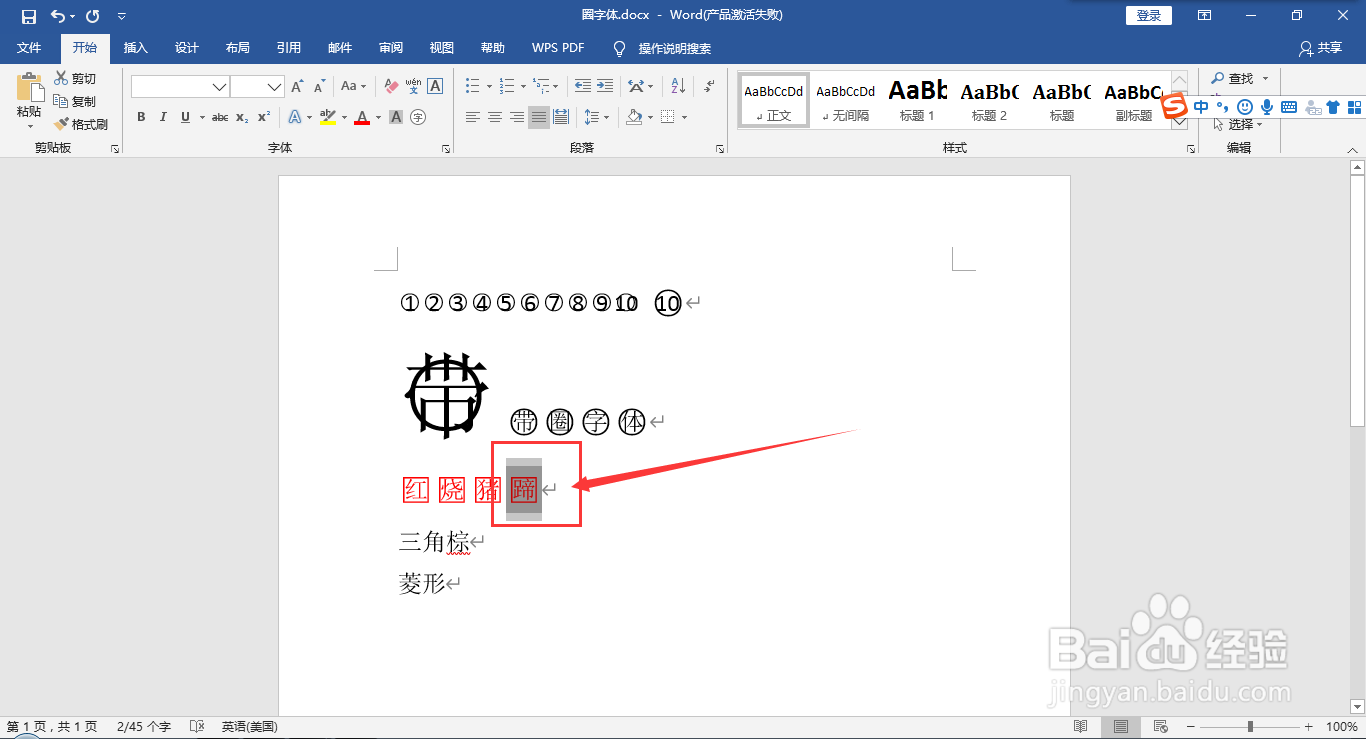This screenshot has width=1366, height=739.
Task: Click the Redo icon in quick access bar
Action: (x=93, y=16)
